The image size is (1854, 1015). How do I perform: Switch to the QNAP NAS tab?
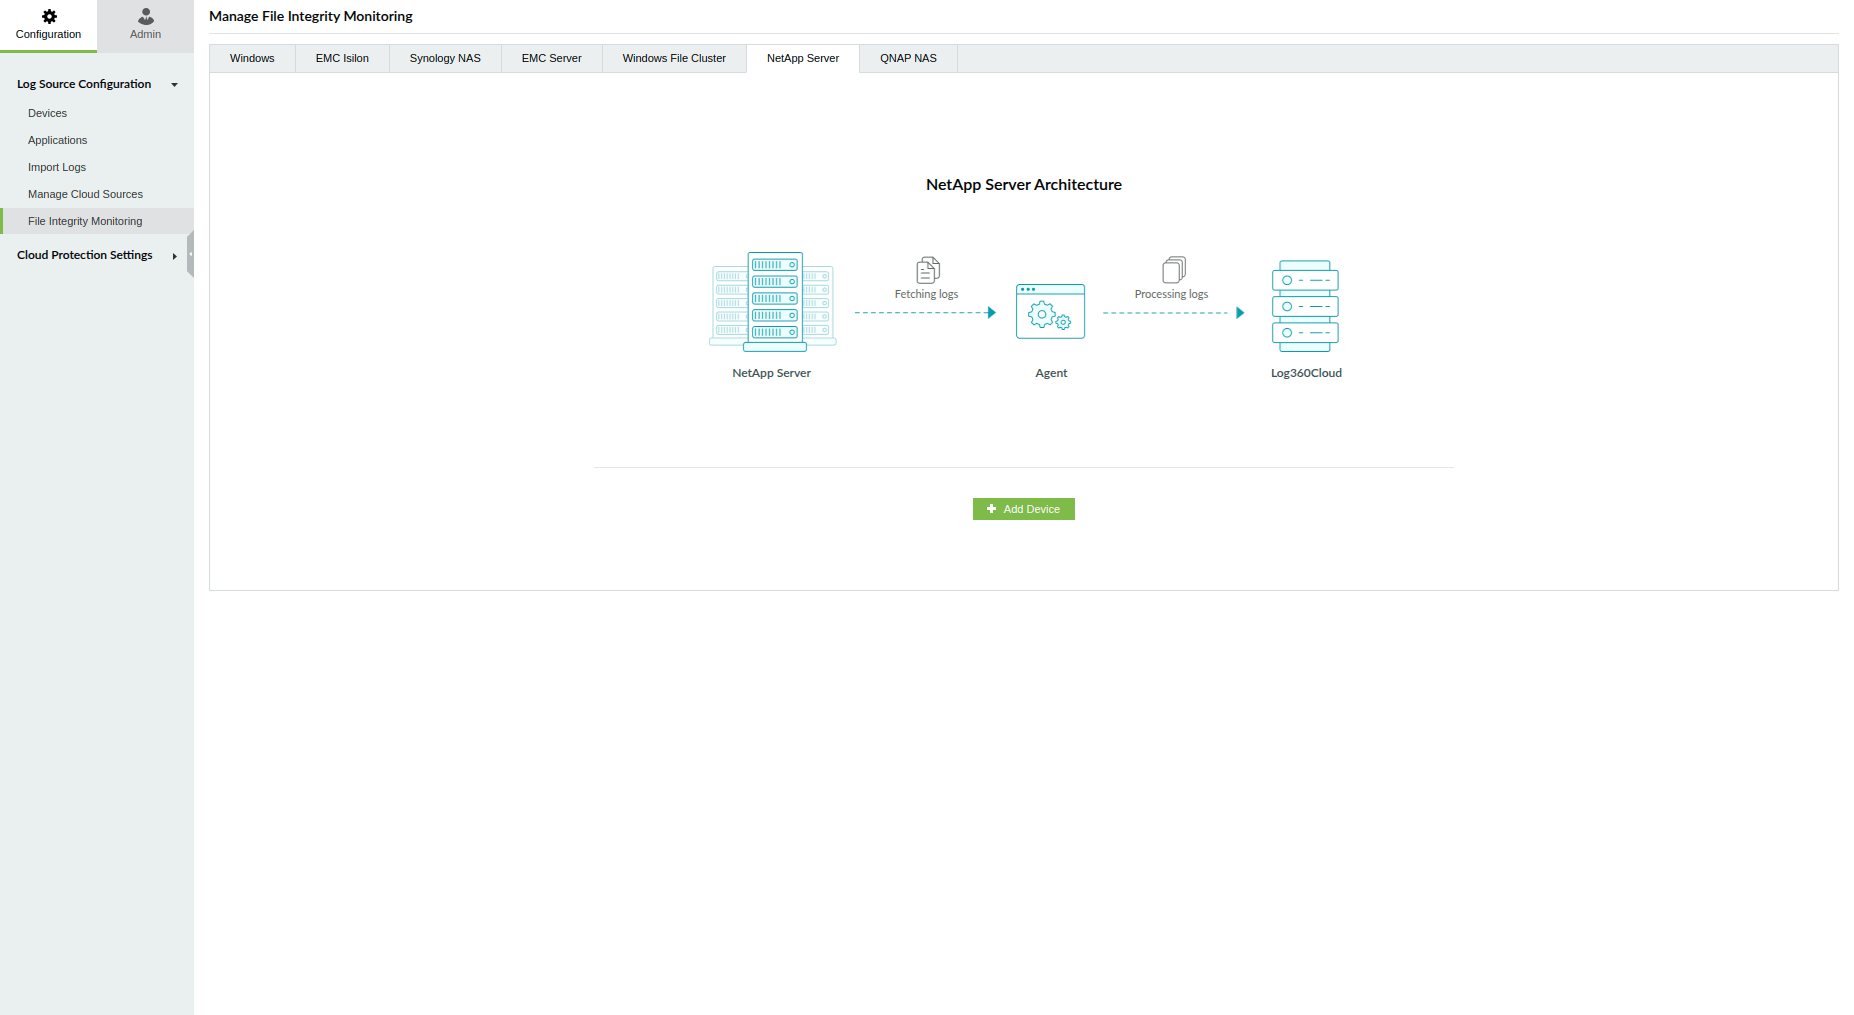[x=908, y=58]
